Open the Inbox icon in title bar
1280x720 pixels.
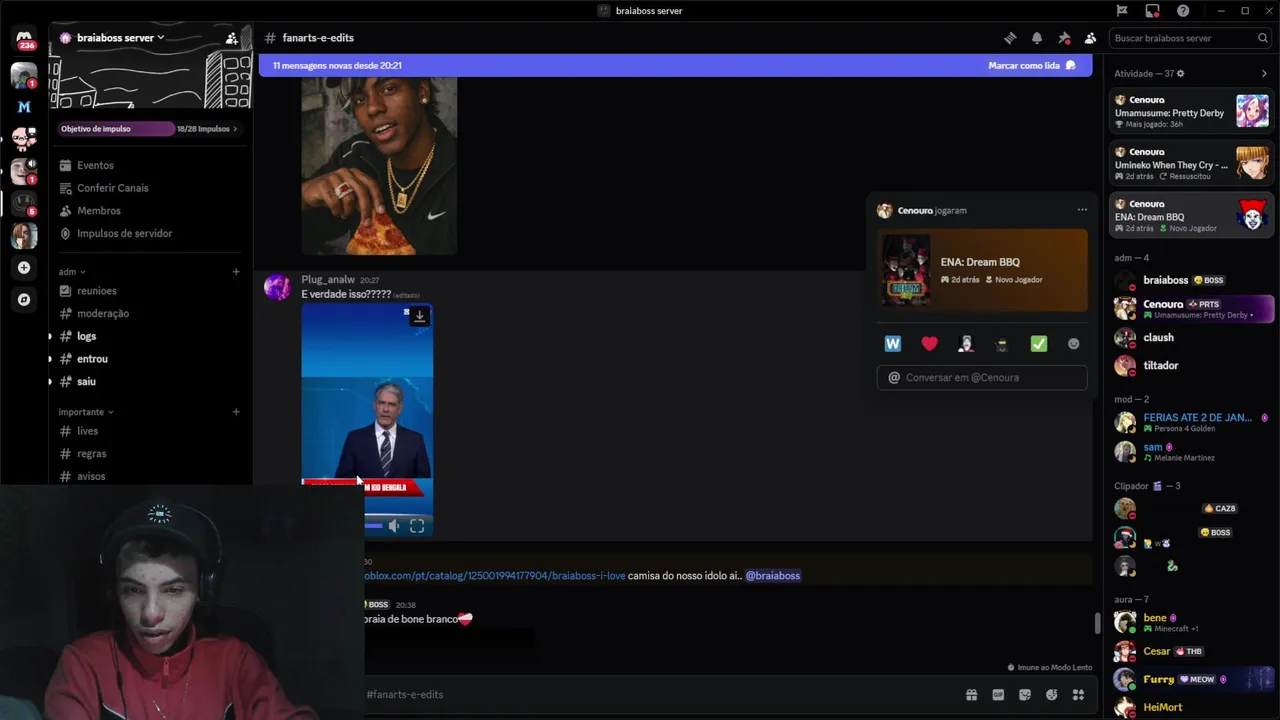(1153, 11)
